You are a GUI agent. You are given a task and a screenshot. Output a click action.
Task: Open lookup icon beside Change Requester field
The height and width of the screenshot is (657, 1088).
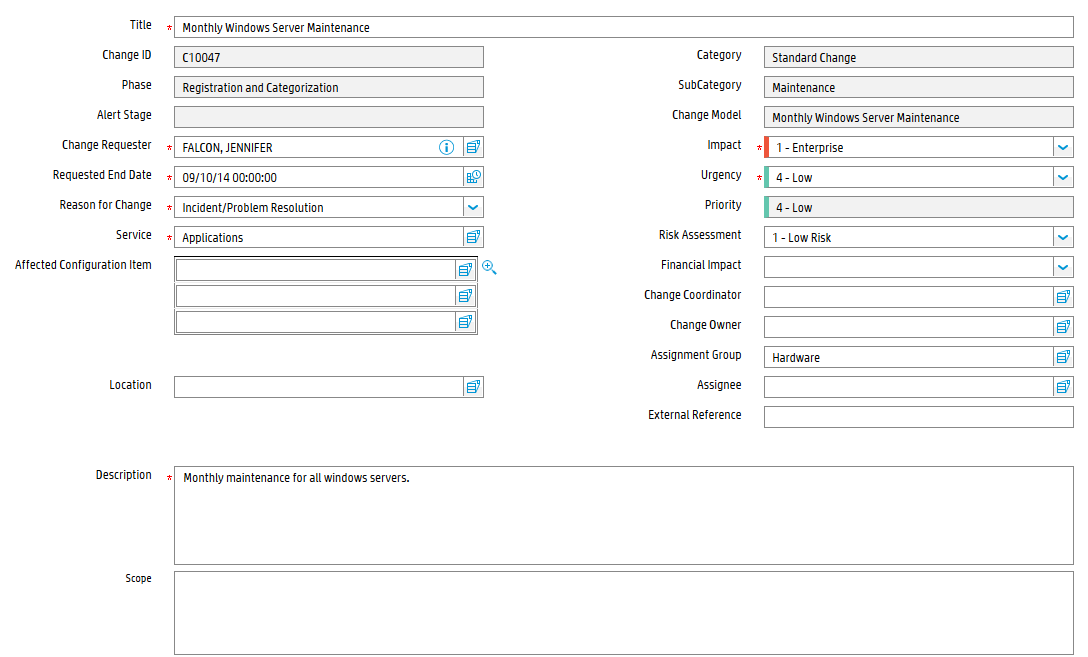click(473, 147)
